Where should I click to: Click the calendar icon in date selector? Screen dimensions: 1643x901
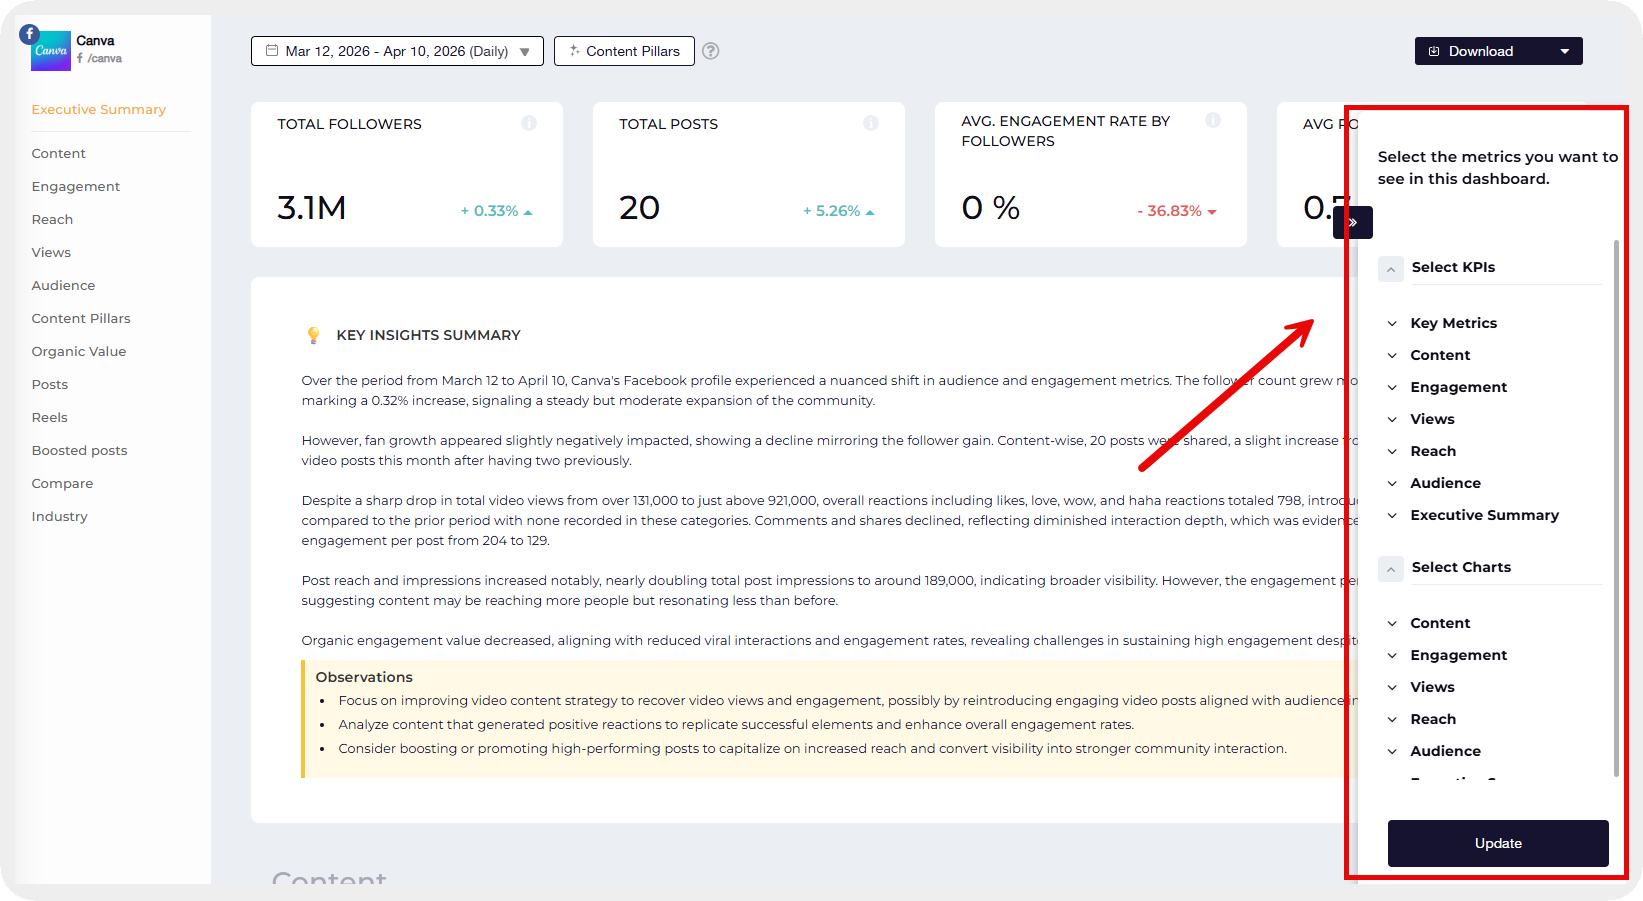(272, 50)
